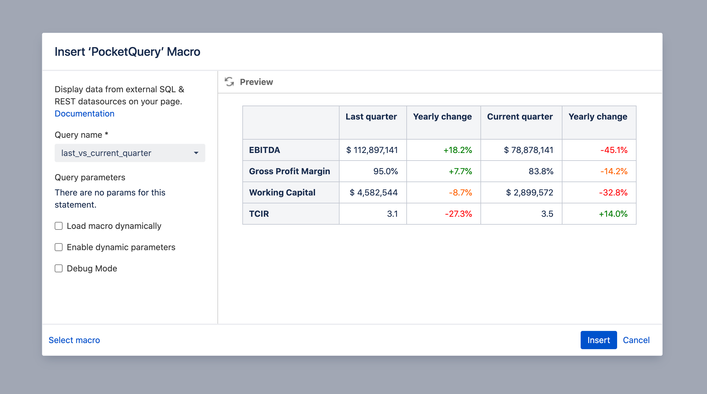
Task: Select the -32.8% cell
Action: coord(599,192)
